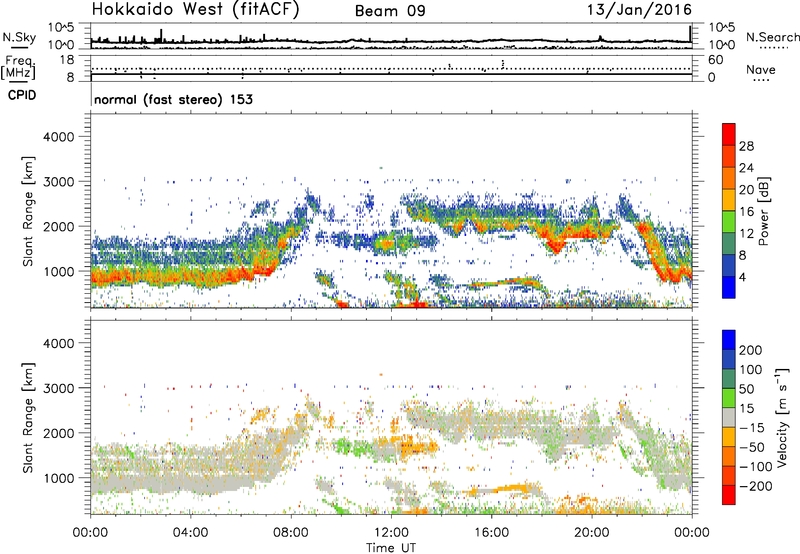Click the "16:00" time tick label
The width and height of the screenshot is (800, 554).
point(491,533)
